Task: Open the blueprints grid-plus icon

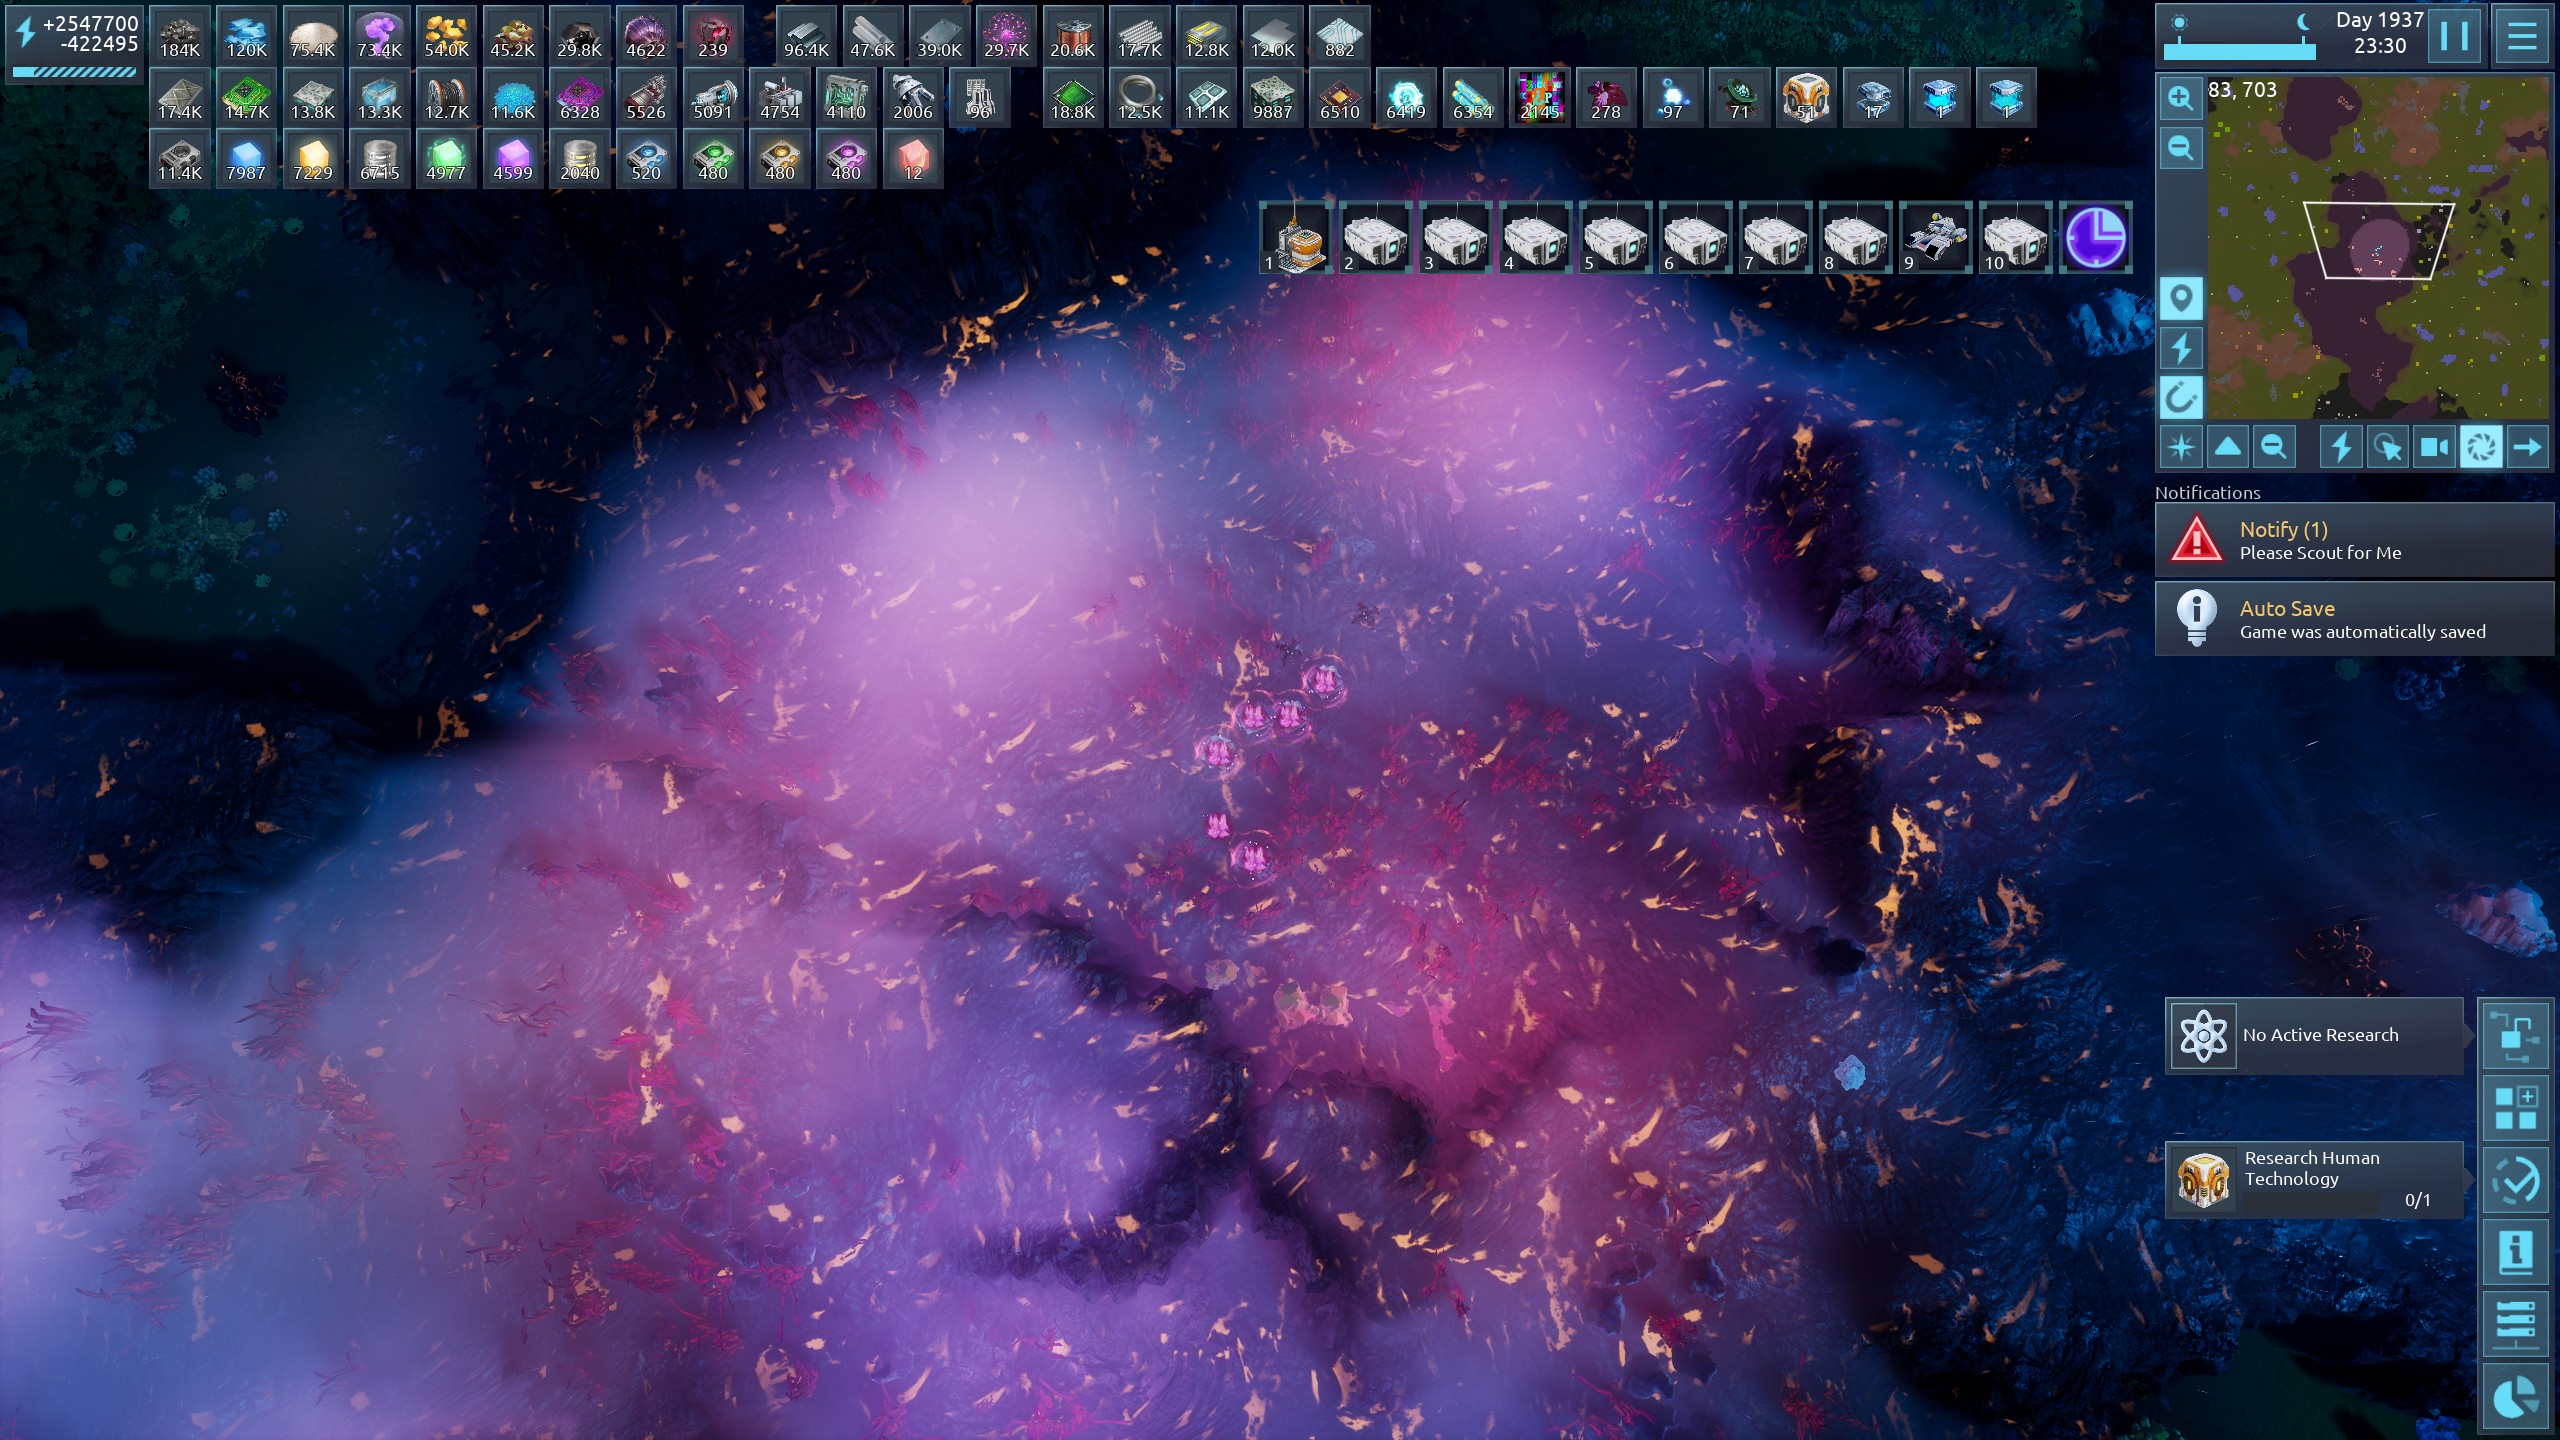Action: [2515, 1109]
